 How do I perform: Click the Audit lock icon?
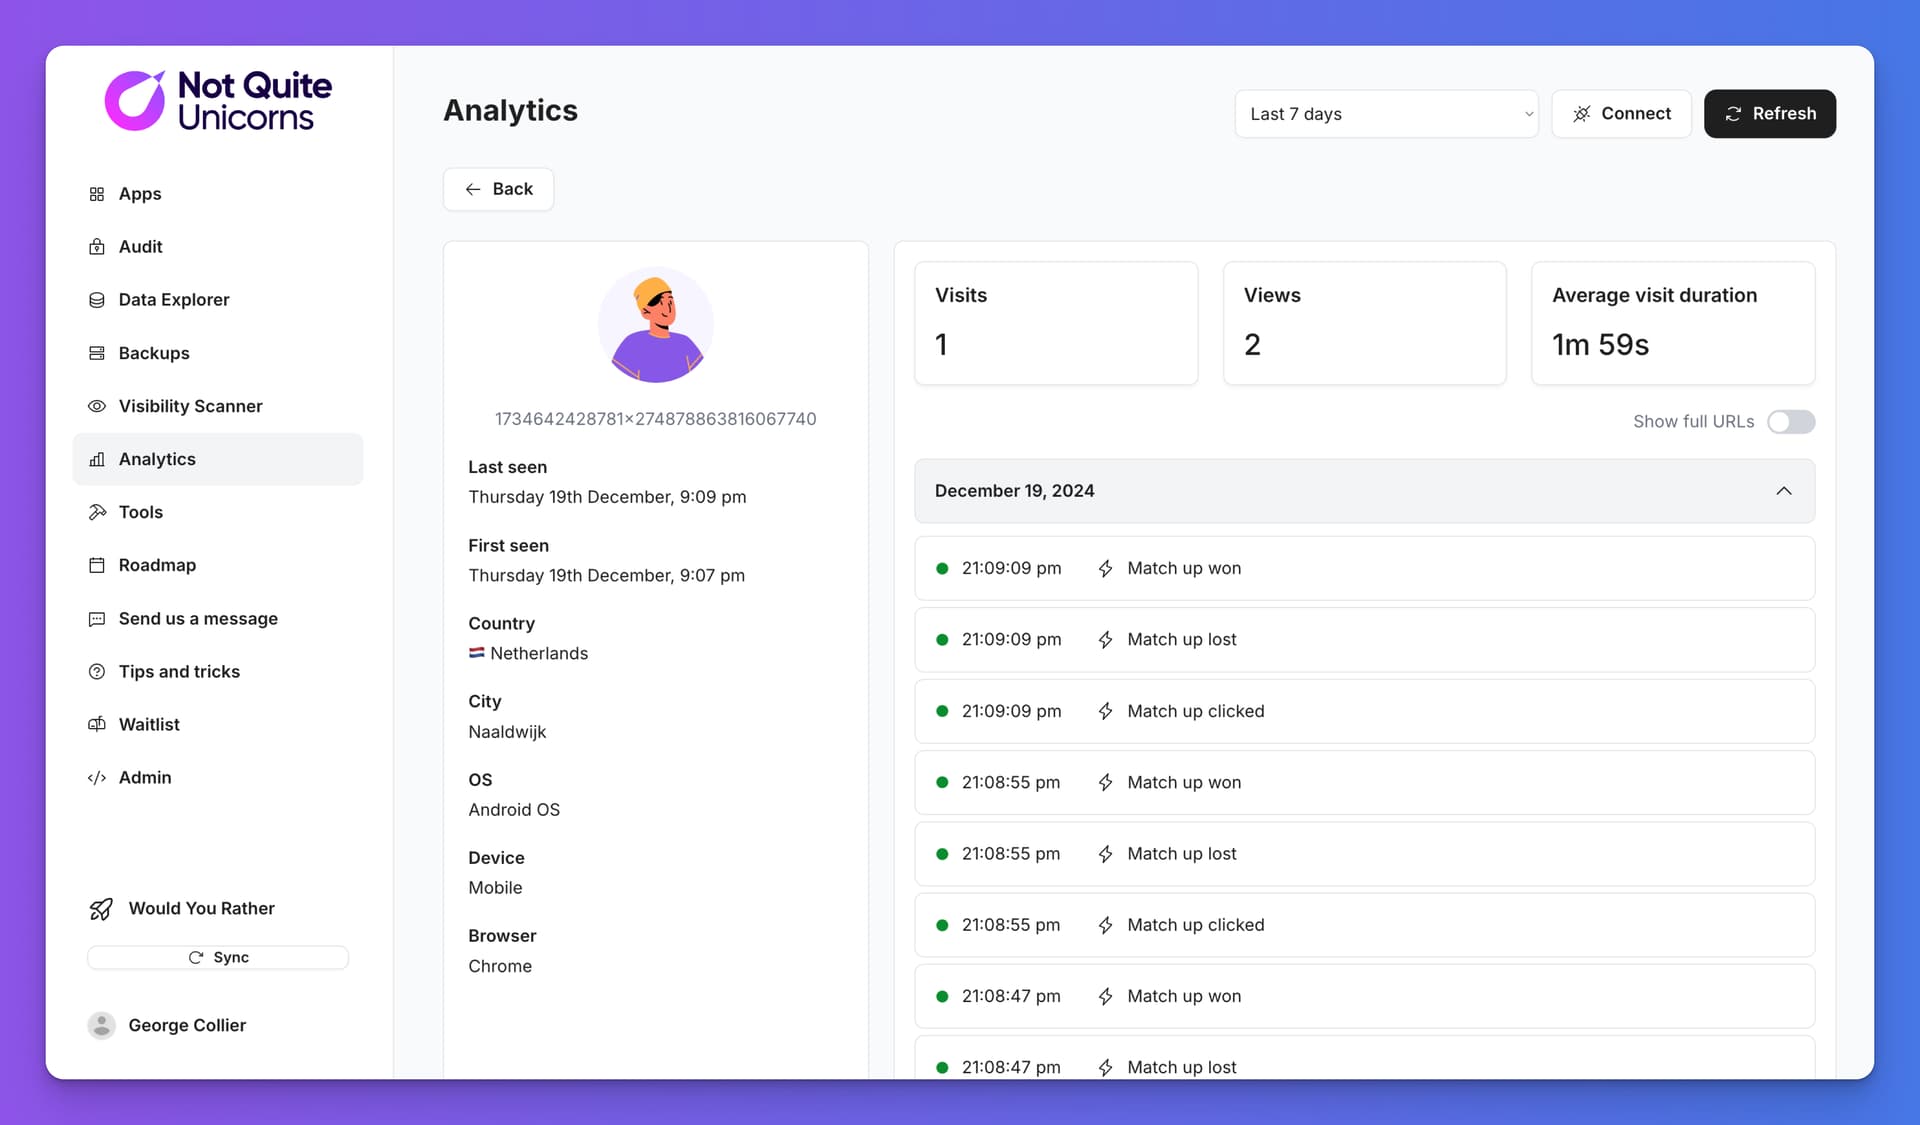point(97,247)
